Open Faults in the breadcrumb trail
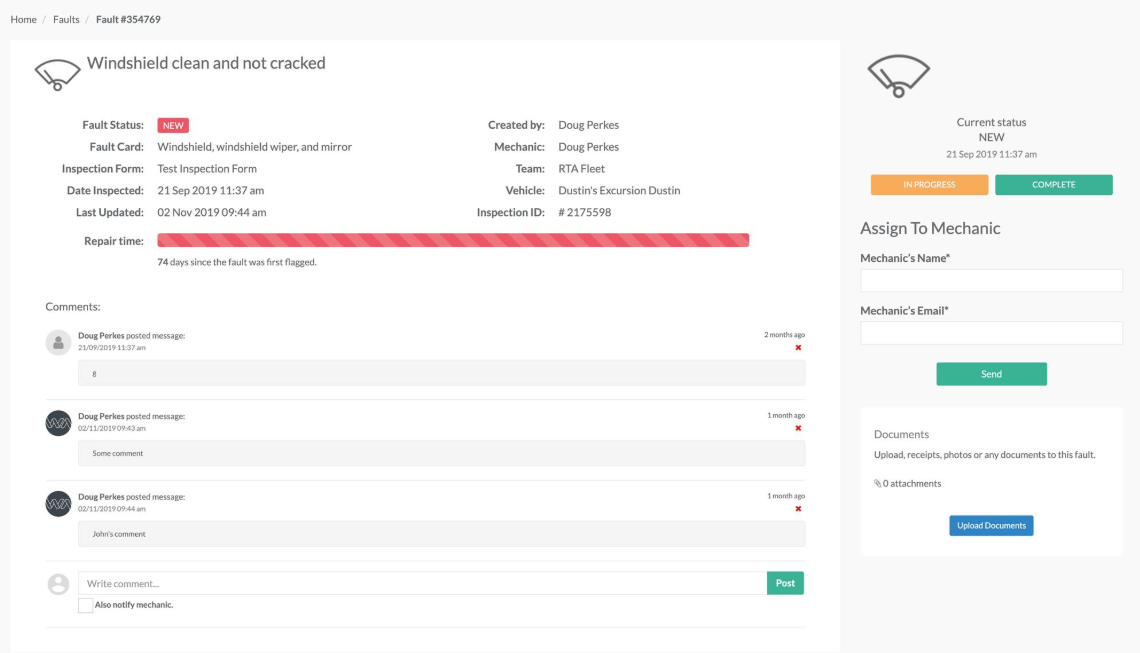1140x653 pixels. point(67,20)
